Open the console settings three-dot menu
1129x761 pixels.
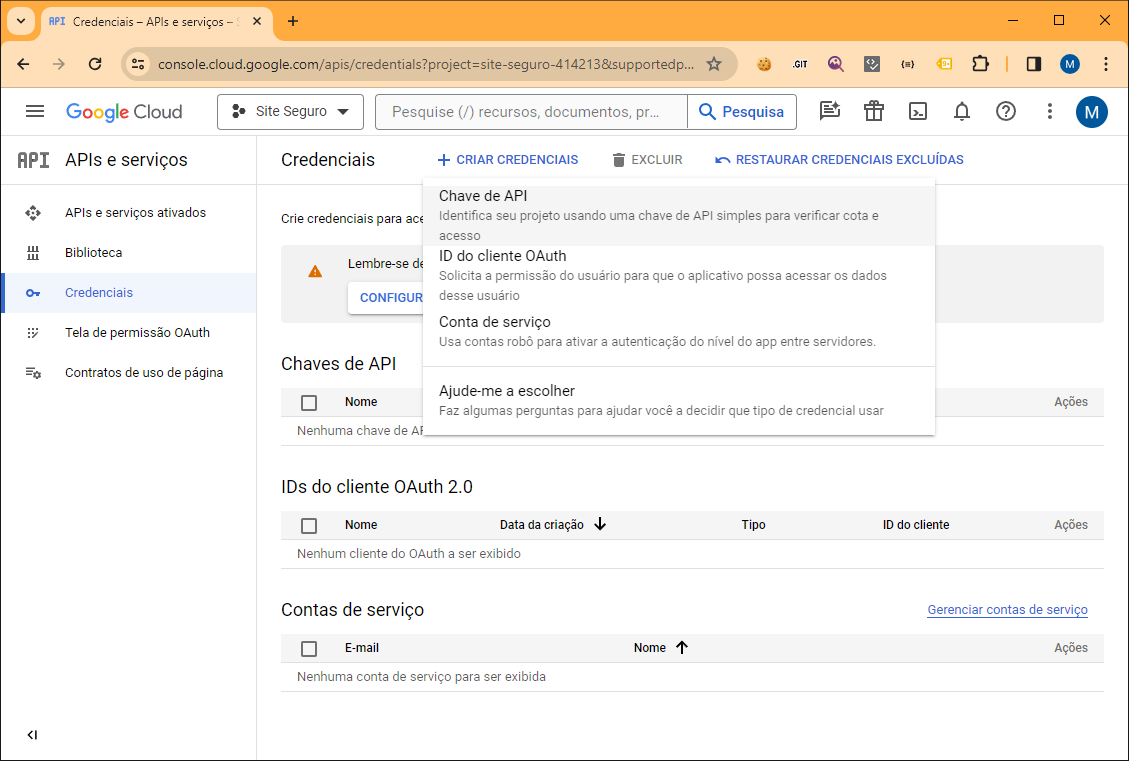[1050, 112]
